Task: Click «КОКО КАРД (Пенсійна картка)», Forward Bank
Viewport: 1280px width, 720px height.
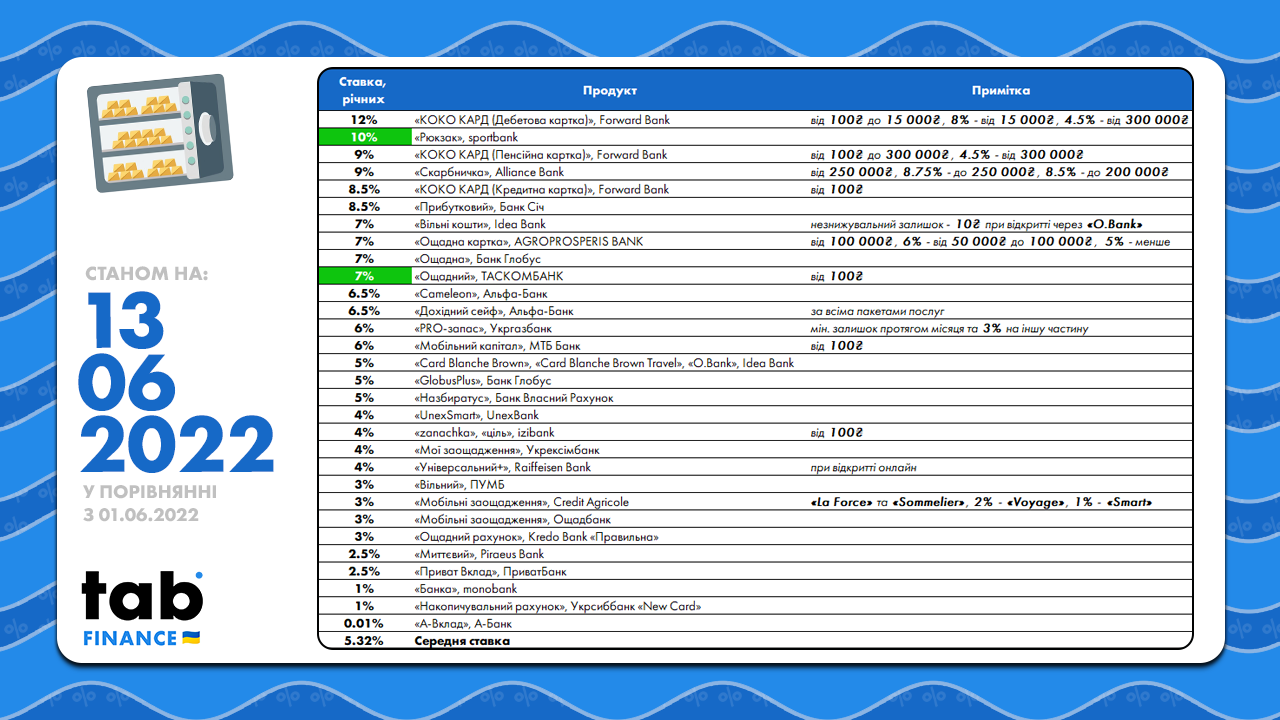Action: 540,155
